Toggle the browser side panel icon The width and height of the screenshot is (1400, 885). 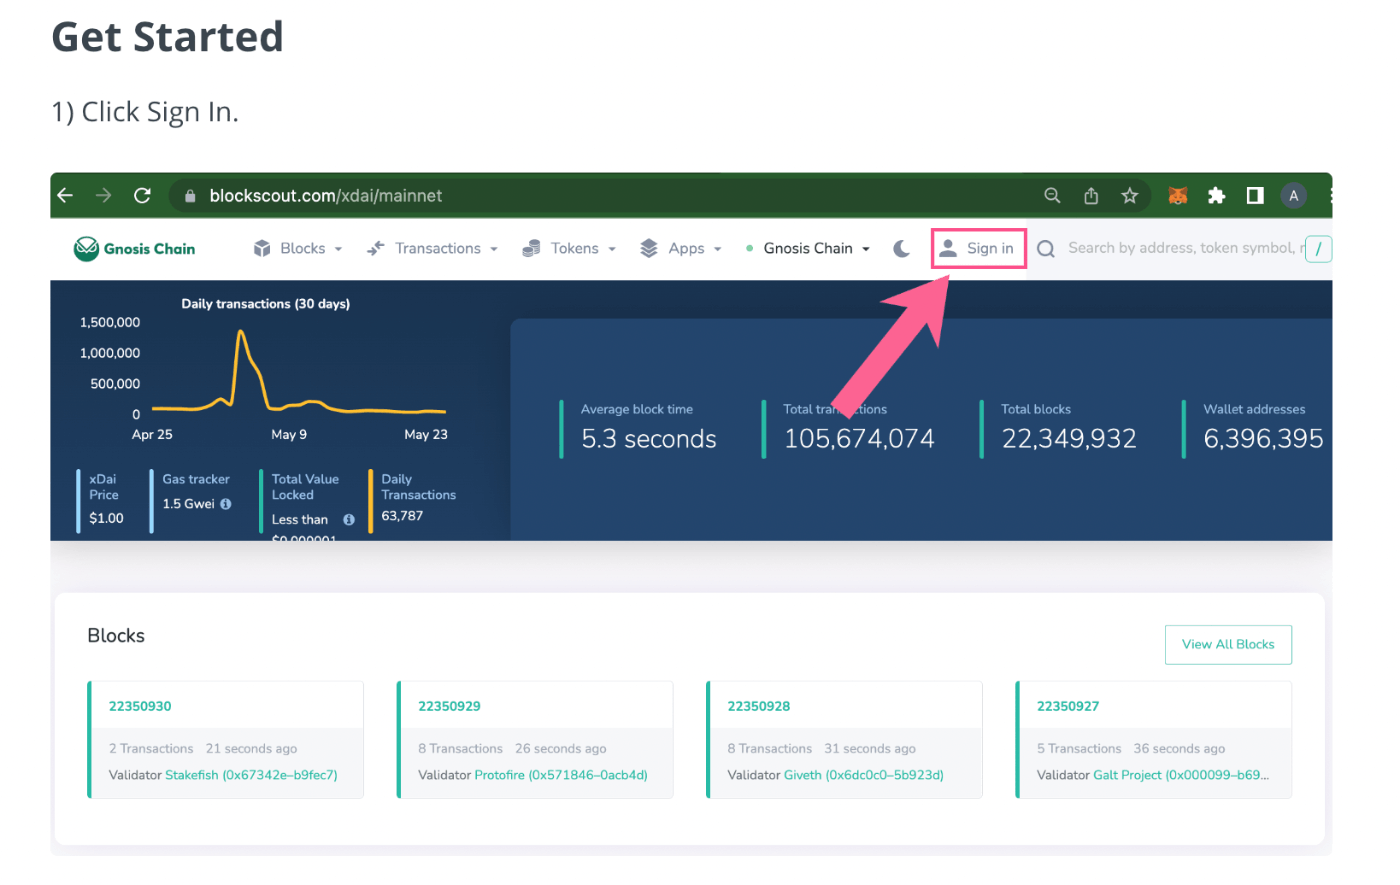pos(1255,196)
